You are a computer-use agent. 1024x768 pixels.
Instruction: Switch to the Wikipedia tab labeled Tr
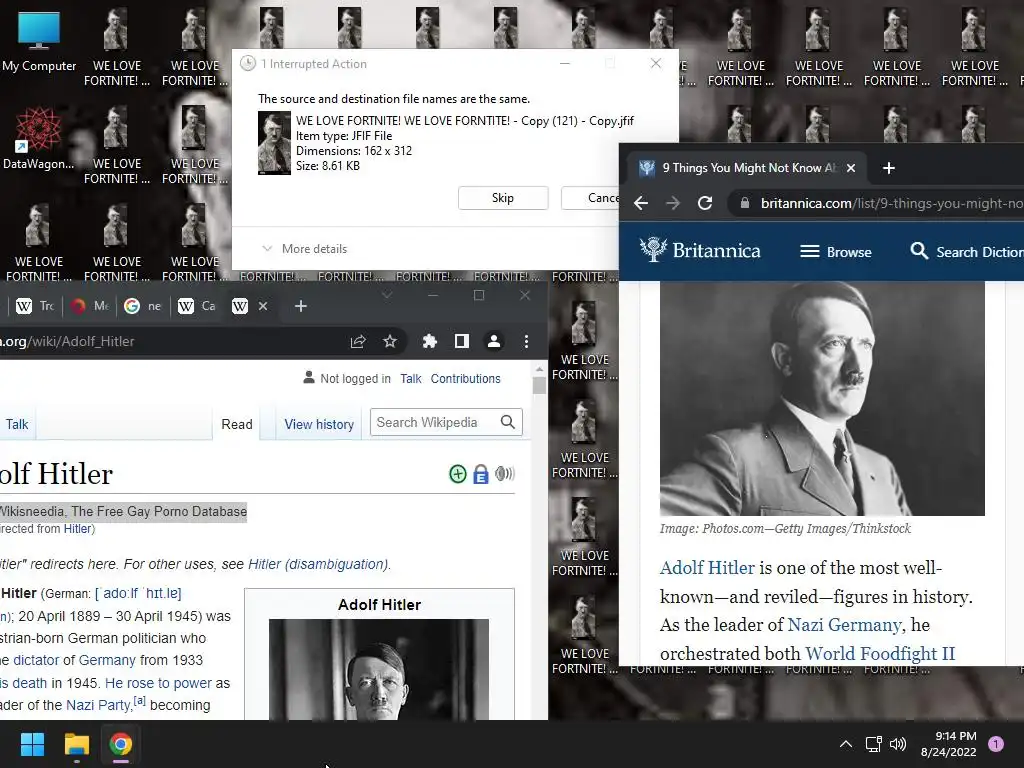(x=35, y=306)
